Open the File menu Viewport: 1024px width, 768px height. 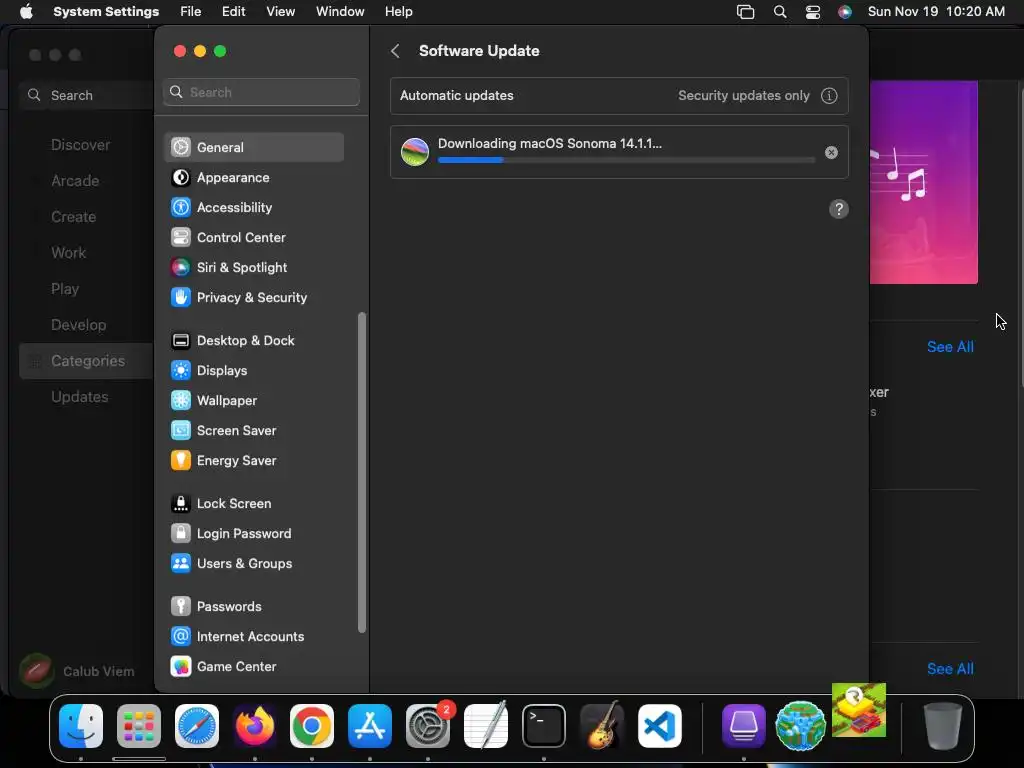click(x=191, y=12)
